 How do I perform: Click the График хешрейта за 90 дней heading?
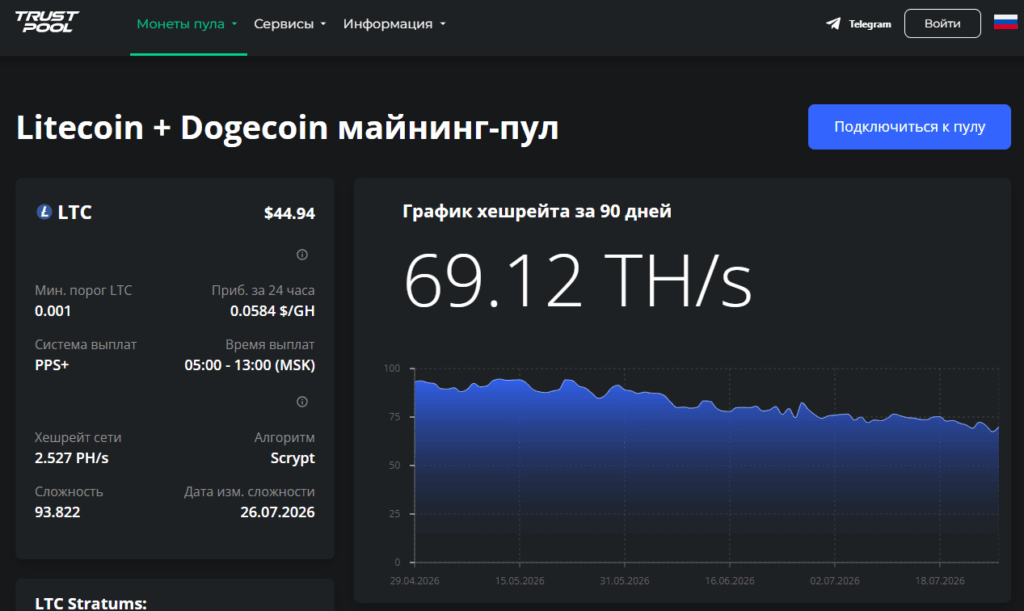(x=537, y=212)
